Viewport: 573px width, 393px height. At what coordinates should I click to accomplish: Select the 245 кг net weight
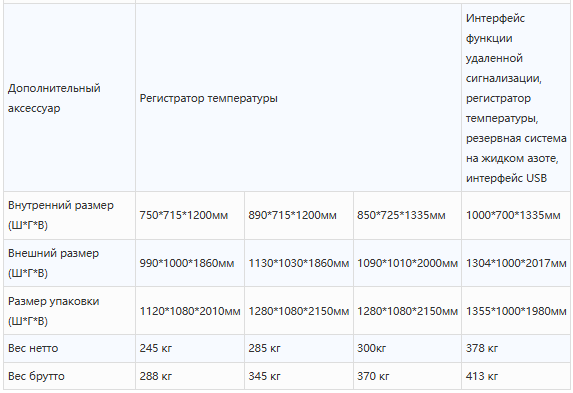pos(156,348)
